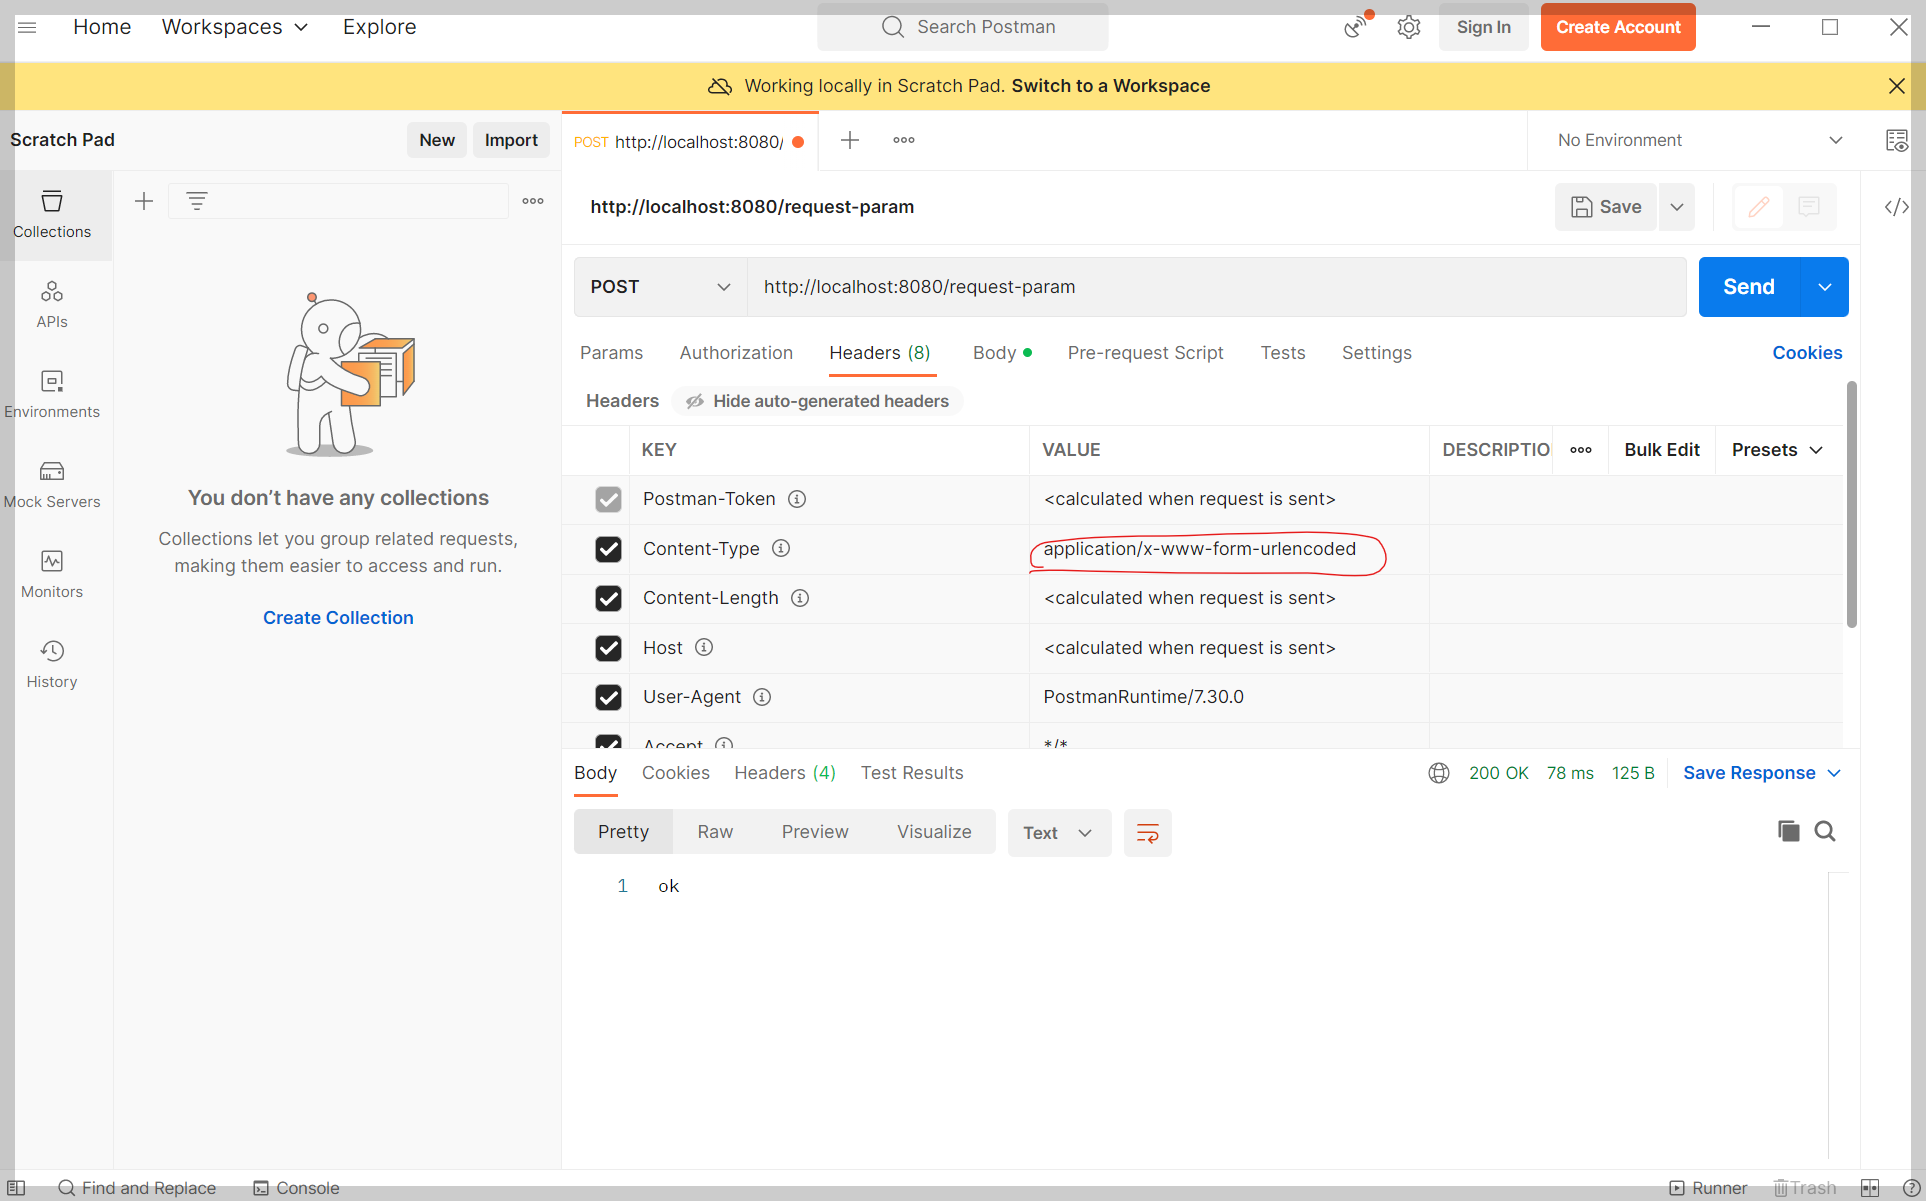
Task: Open Bulk Edit for headers
Action: (1662, 450)
